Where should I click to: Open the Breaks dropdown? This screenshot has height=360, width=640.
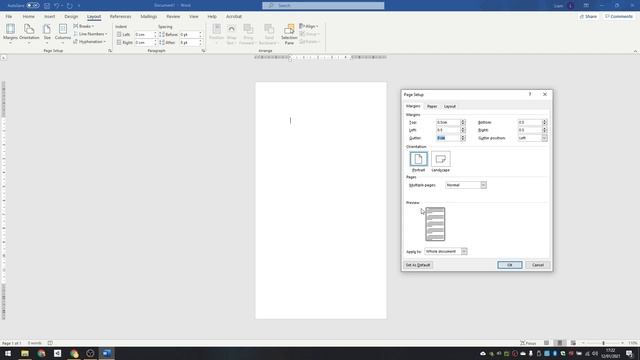(x=84, y=26)
